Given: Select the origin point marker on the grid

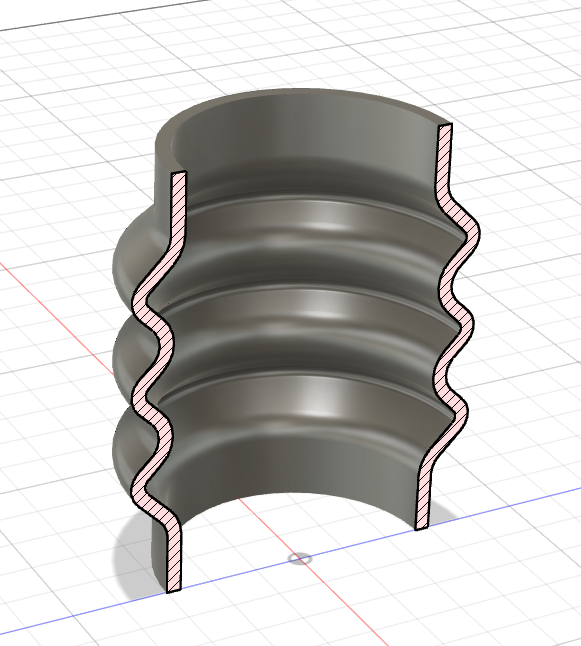Looking at the screenshot, I should pyautogui.click(x=300, y=559).
